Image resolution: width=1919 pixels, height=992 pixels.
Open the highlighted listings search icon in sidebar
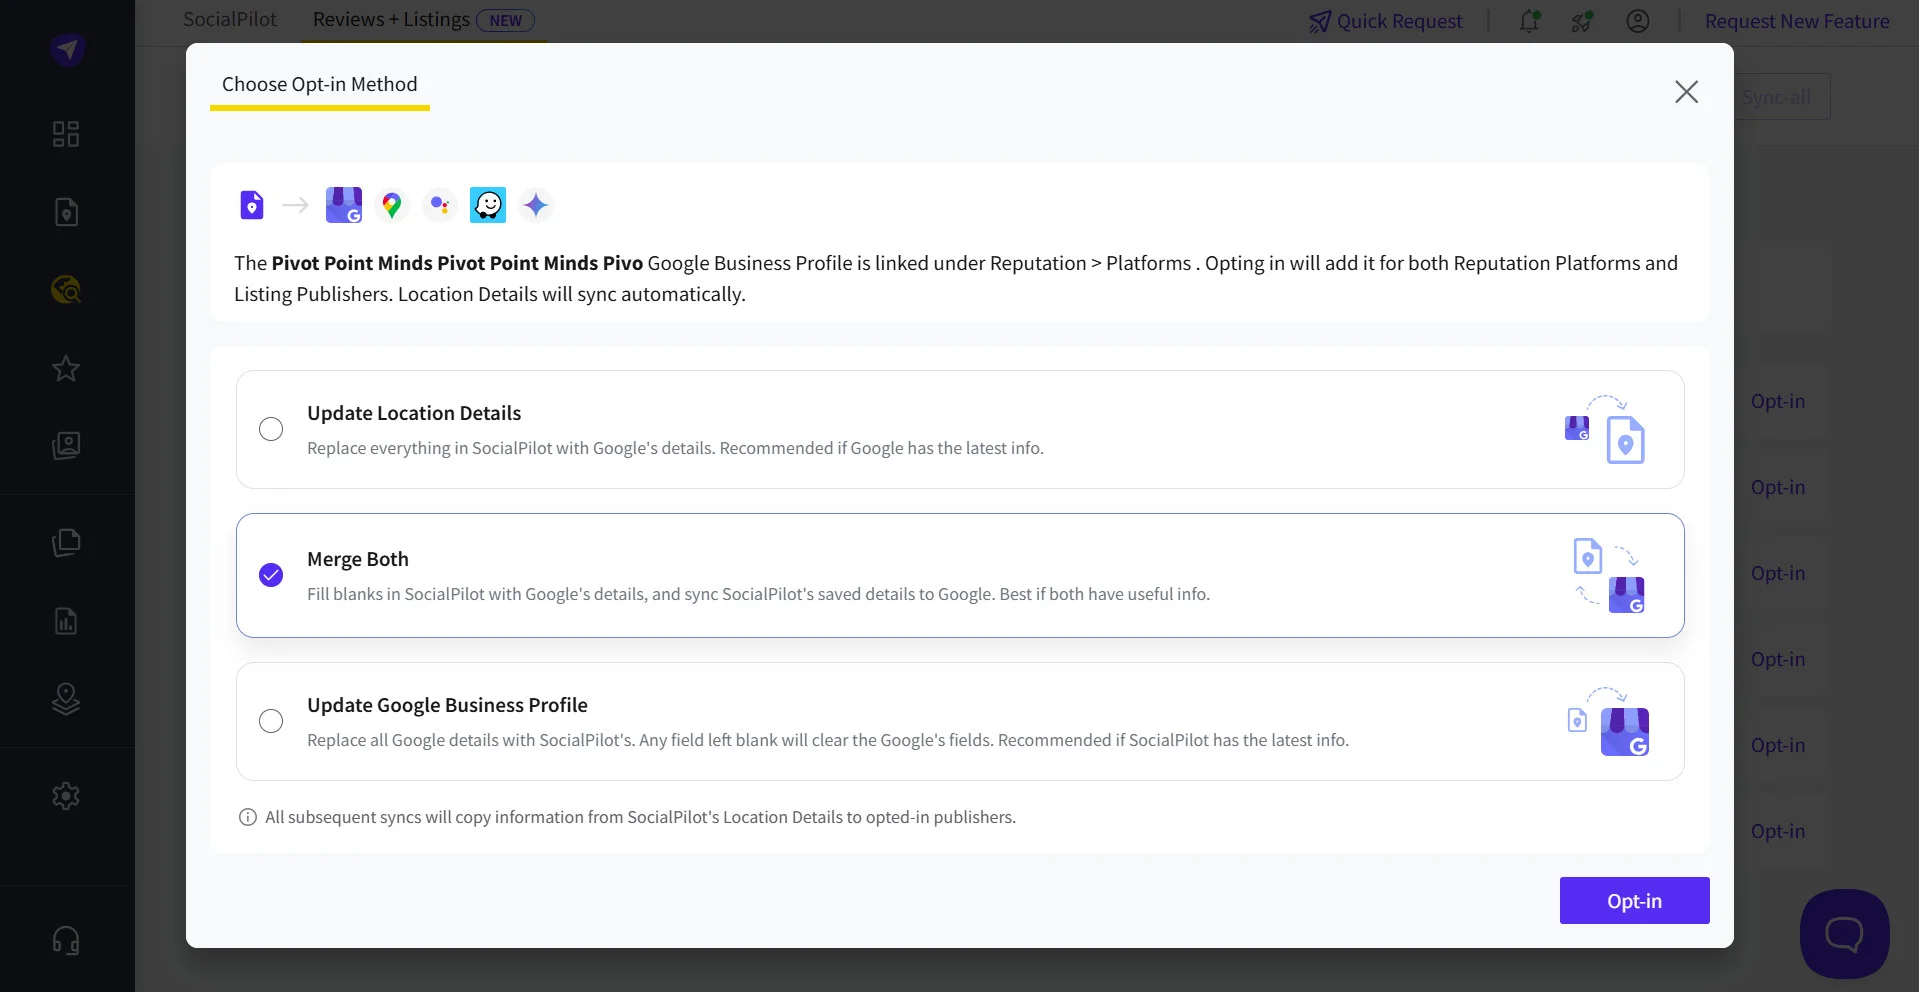(66, 290)
